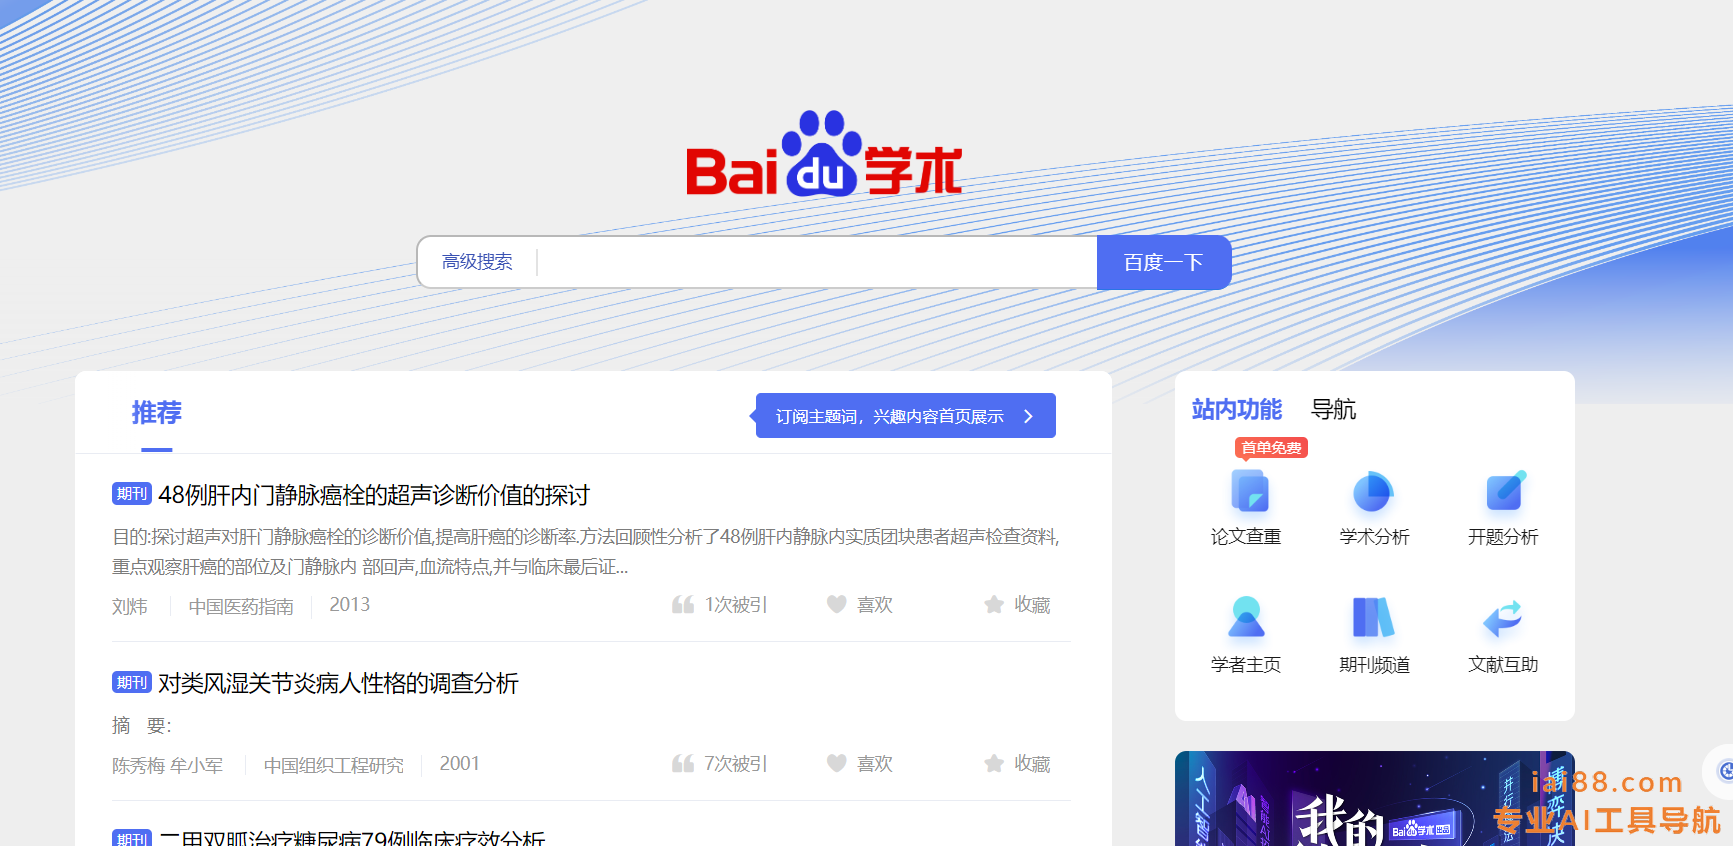
Task: Open the journal link 中国医药指南
Action: tap(241, 606)
